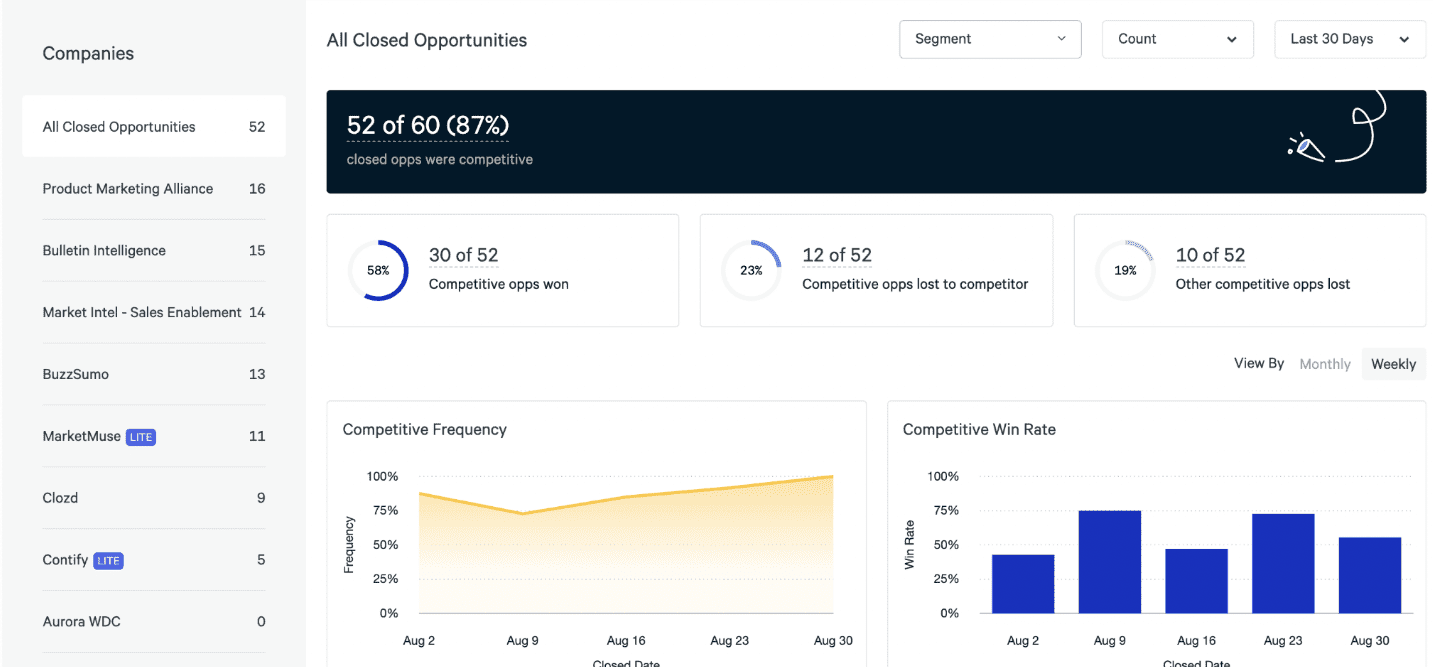Select Market Intel - Sales Enablement

[154, 312]
